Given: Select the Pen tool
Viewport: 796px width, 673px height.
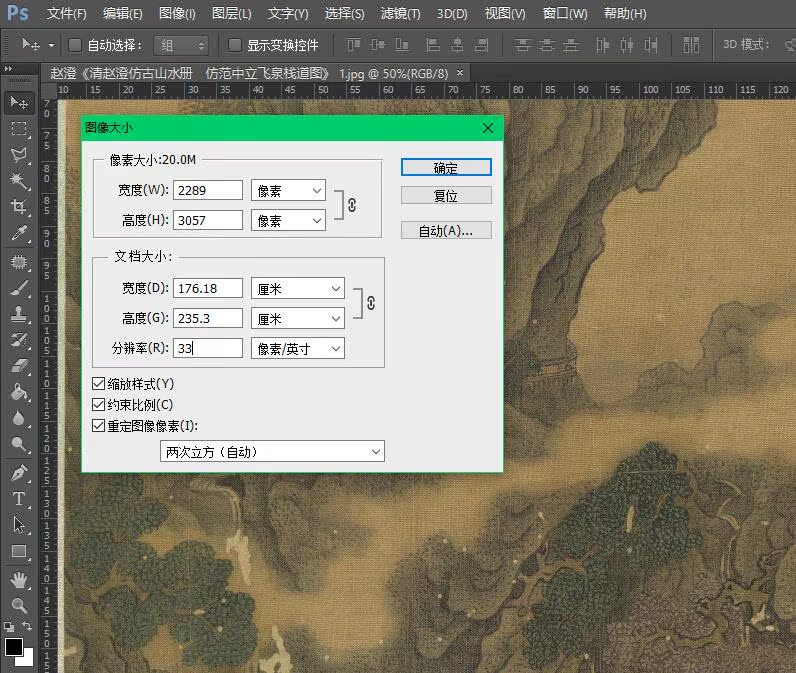Looking at the screenshot, I should 19,473.
